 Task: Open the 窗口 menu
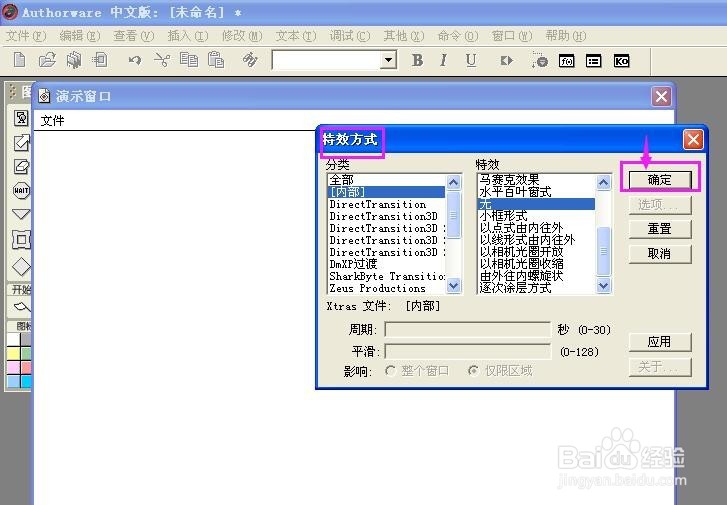(512, 36)
